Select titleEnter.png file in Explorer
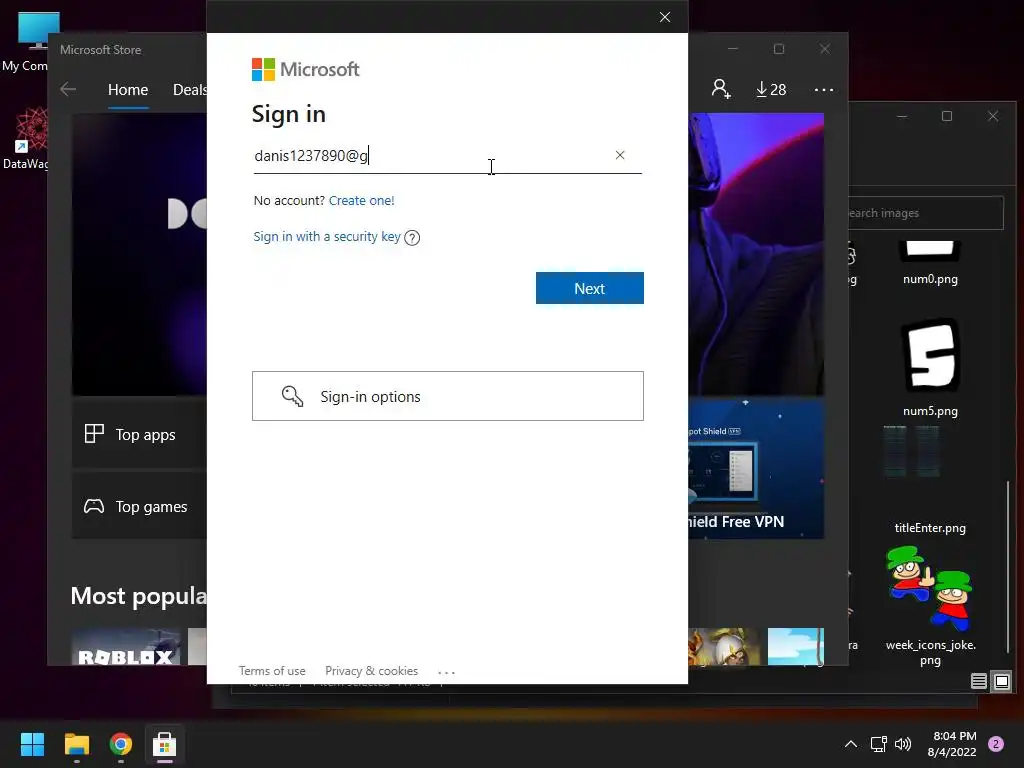This screenshot has width=1024, height=768. (930, 481)
